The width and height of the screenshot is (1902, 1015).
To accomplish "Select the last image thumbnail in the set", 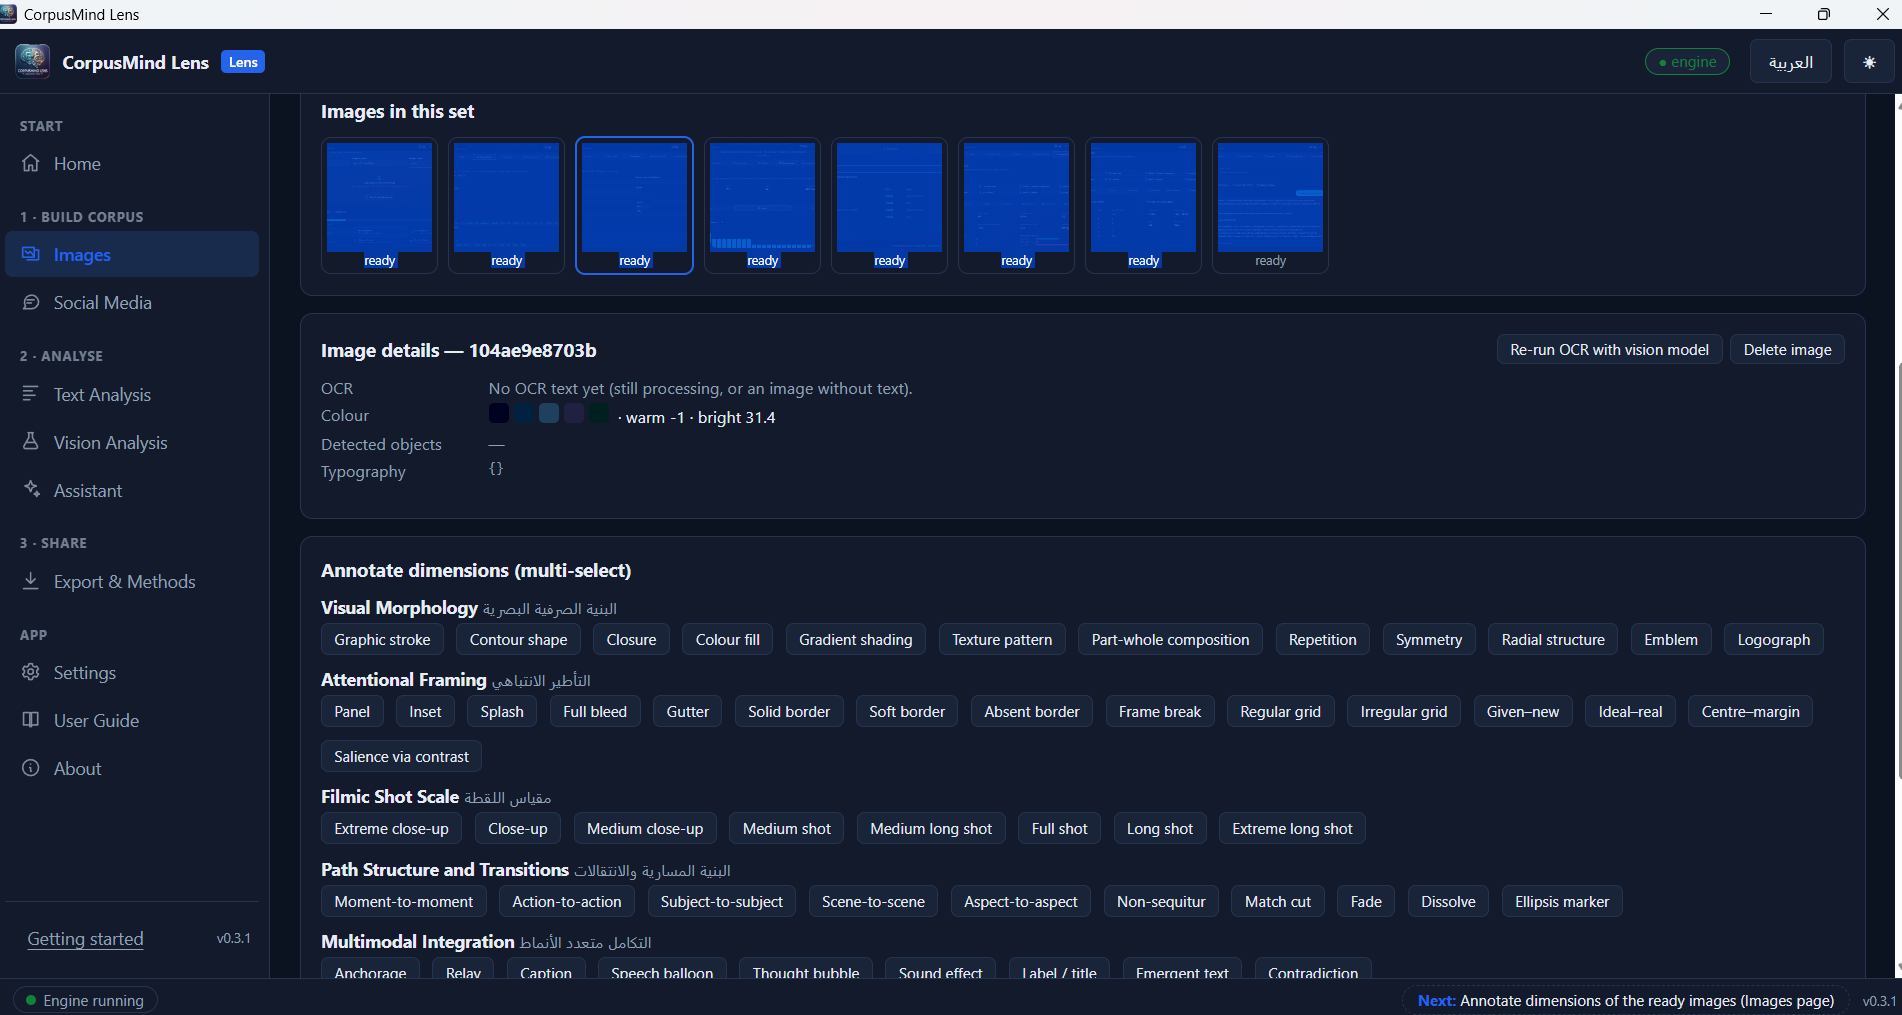I will pos(1270,205).
